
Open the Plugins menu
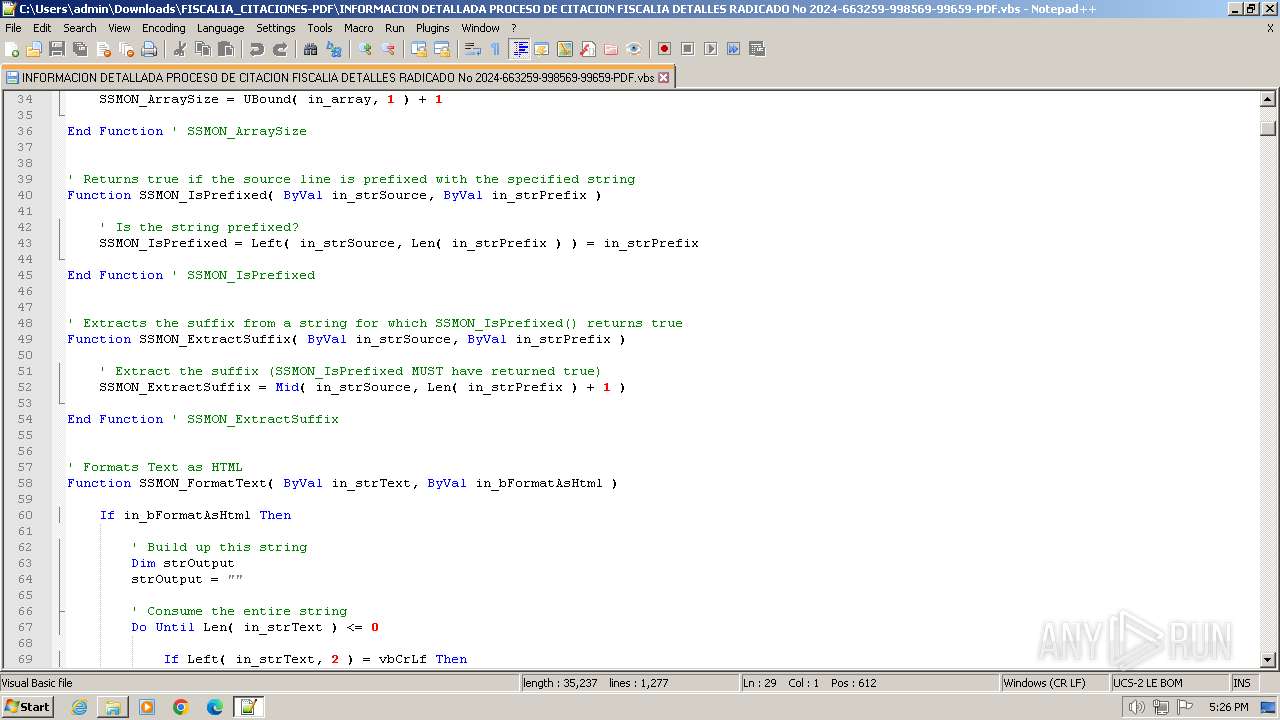tap(433, 28)
